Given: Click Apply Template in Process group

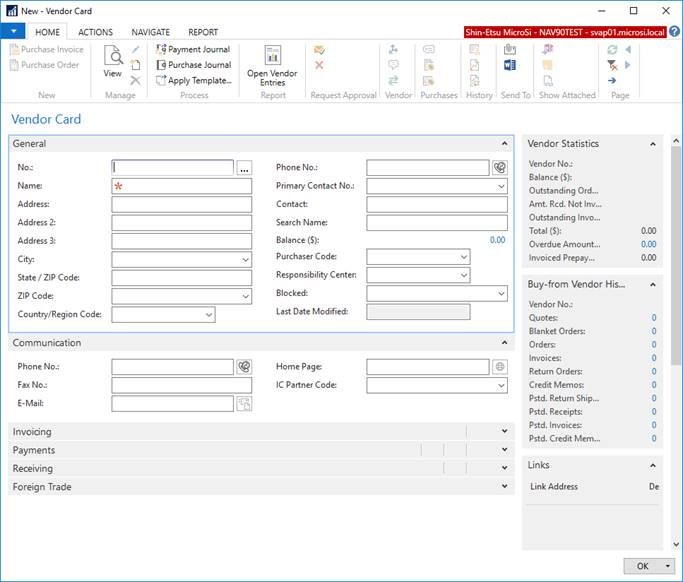Looking at the screenshot, I should point(194,81).
